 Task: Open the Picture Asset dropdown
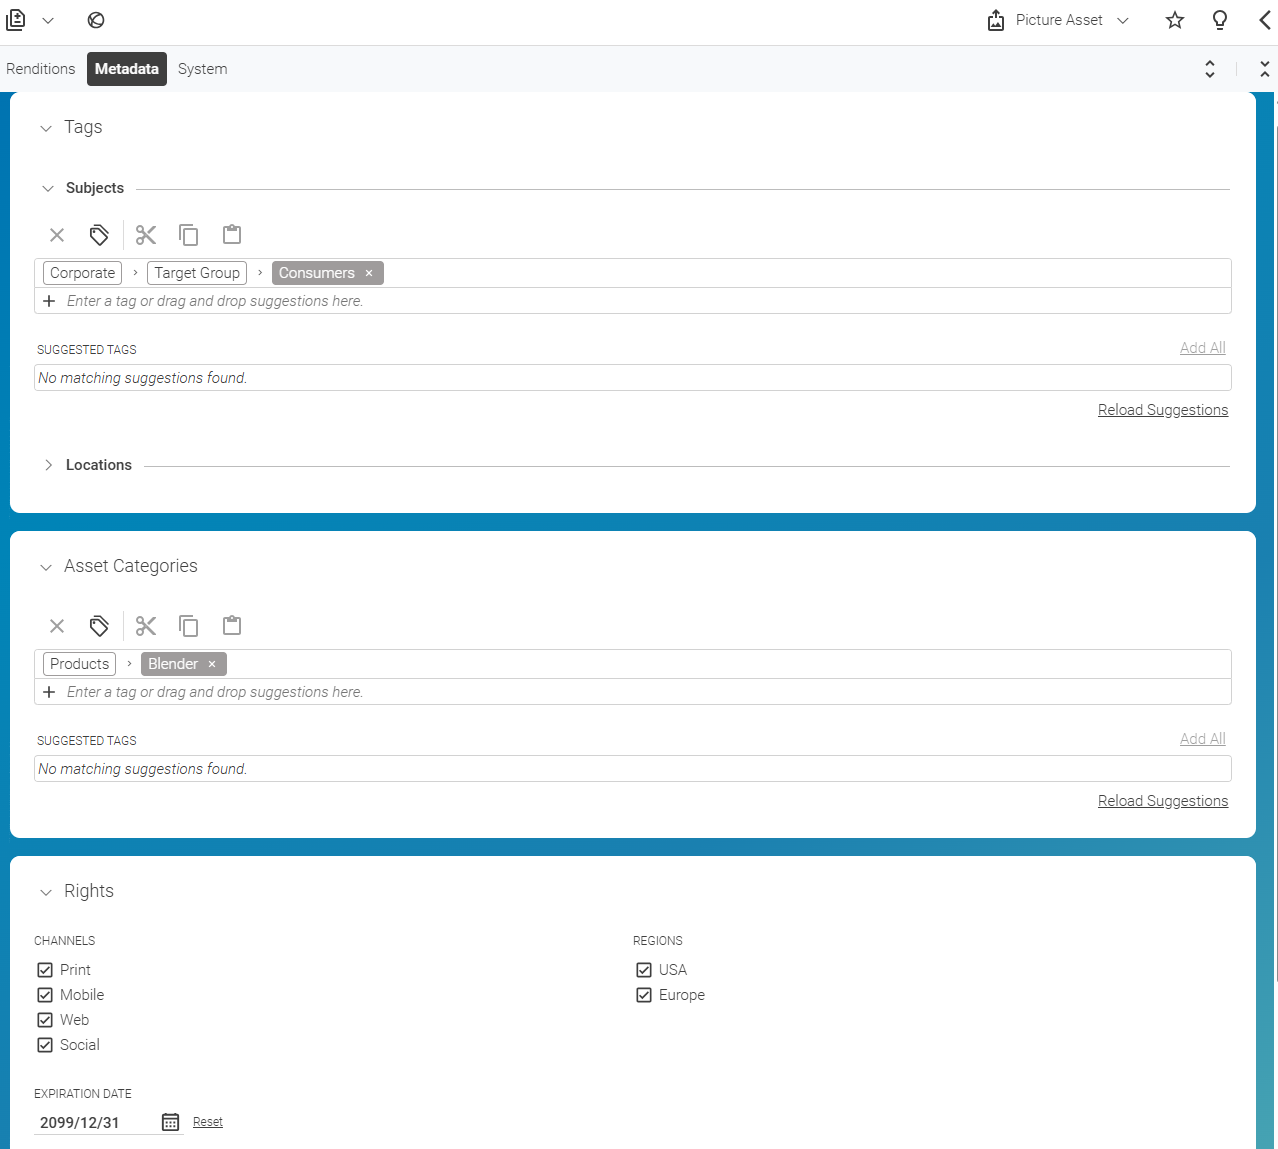[x=1122, y=20]
